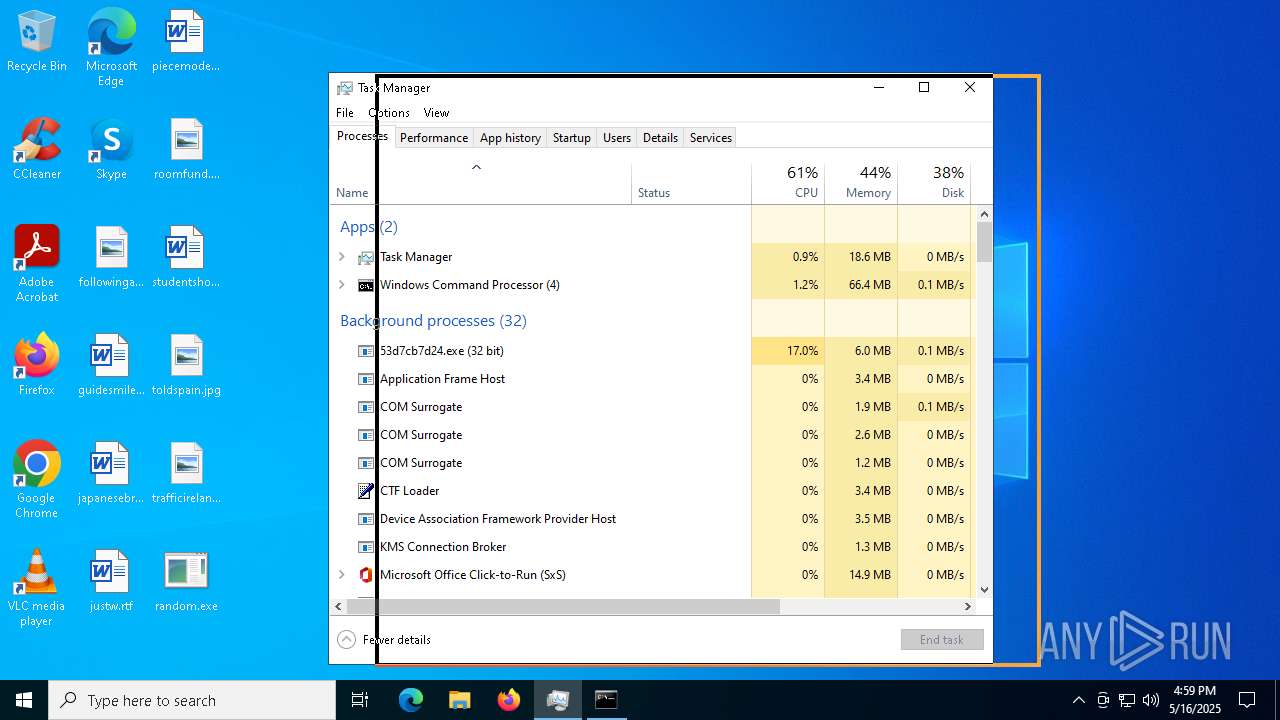Viewport: 1280px width, 720px height.
Task: Click the Windows Command Processor icon
Action: [366, 285]
